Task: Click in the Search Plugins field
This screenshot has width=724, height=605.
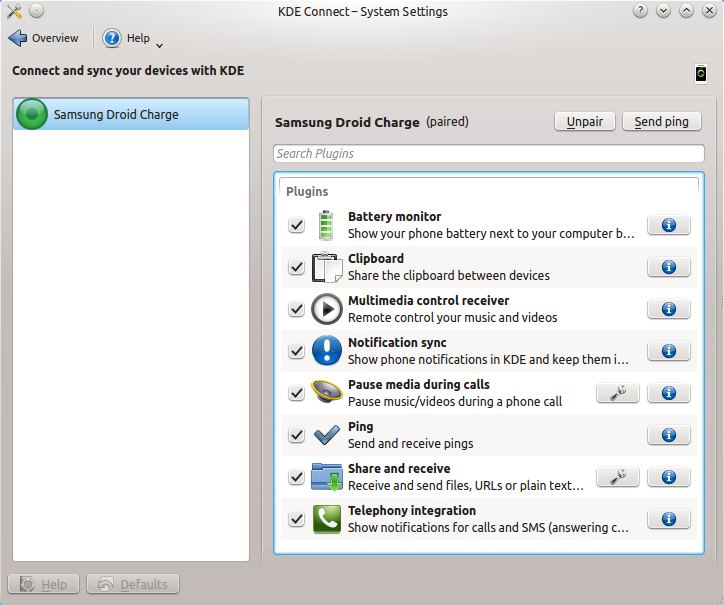Action: (489, 153)
